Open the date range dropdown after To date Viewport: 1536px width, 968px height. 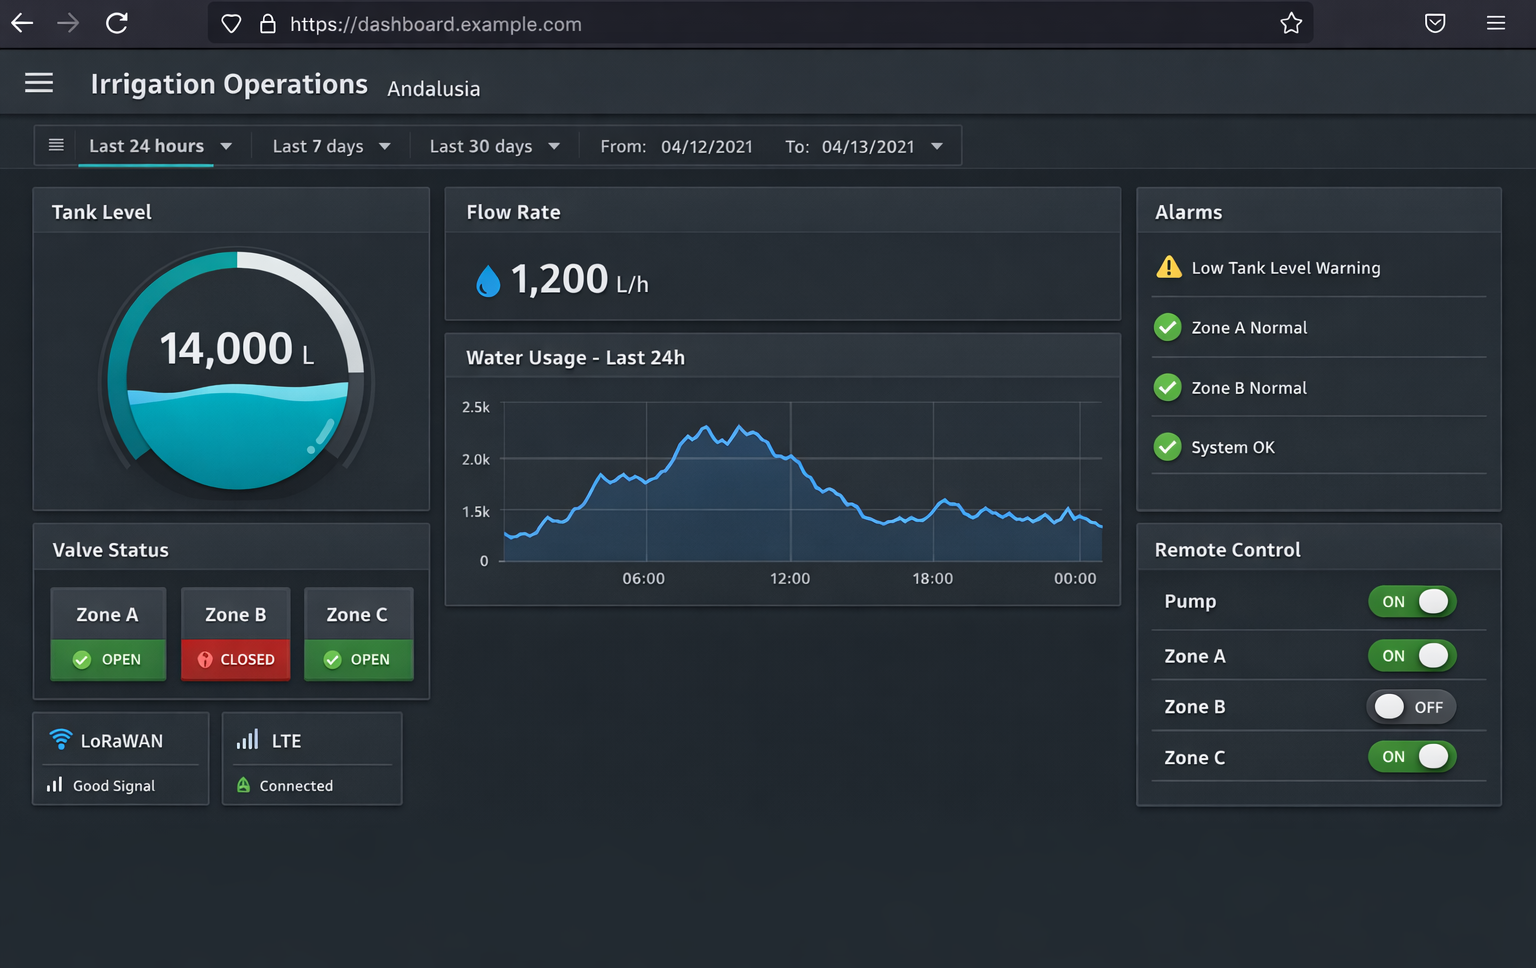click(x=937, y=147)
